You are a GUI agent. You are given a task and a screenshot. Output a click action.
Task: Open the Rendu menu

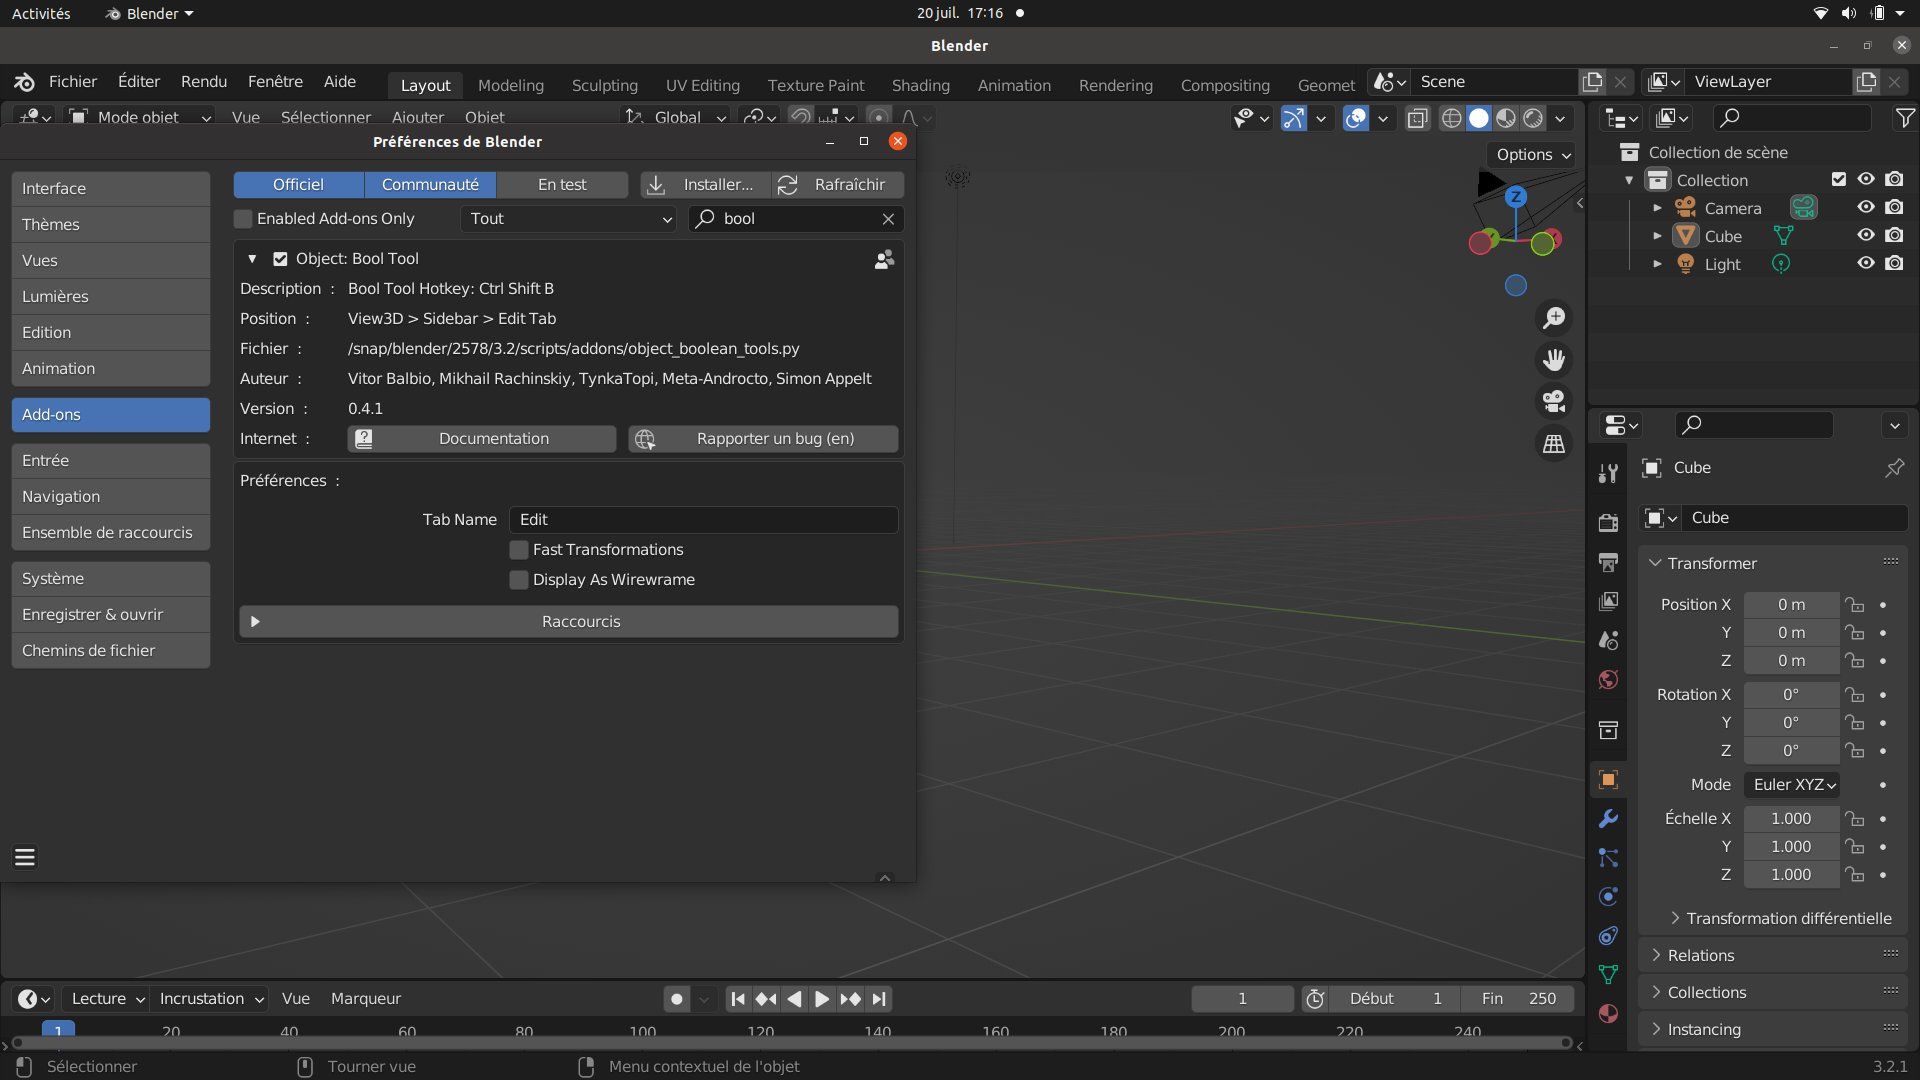204,82
